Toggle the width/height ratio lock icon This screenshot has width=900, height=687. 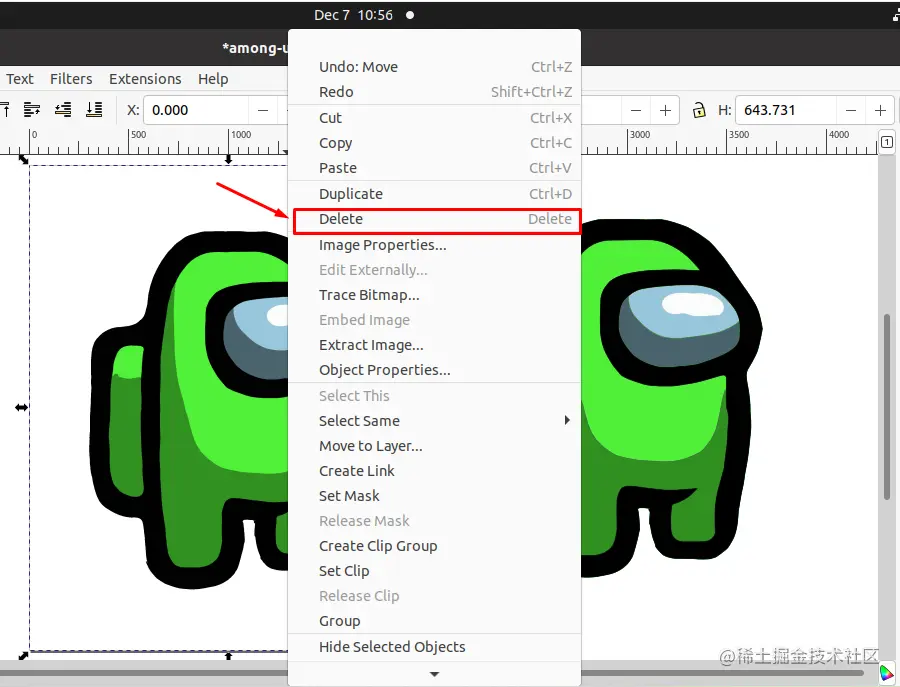tap(699, 110)
